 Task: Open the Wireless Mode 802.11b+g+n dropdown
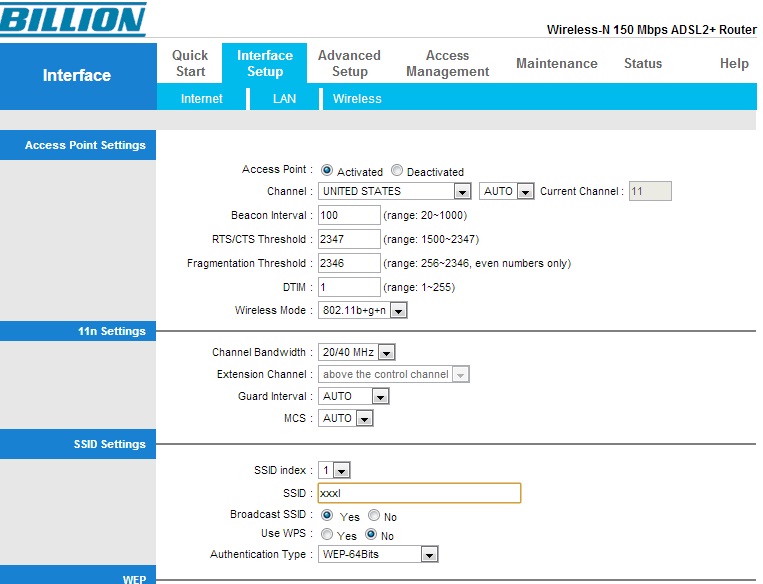pos(363,310)
